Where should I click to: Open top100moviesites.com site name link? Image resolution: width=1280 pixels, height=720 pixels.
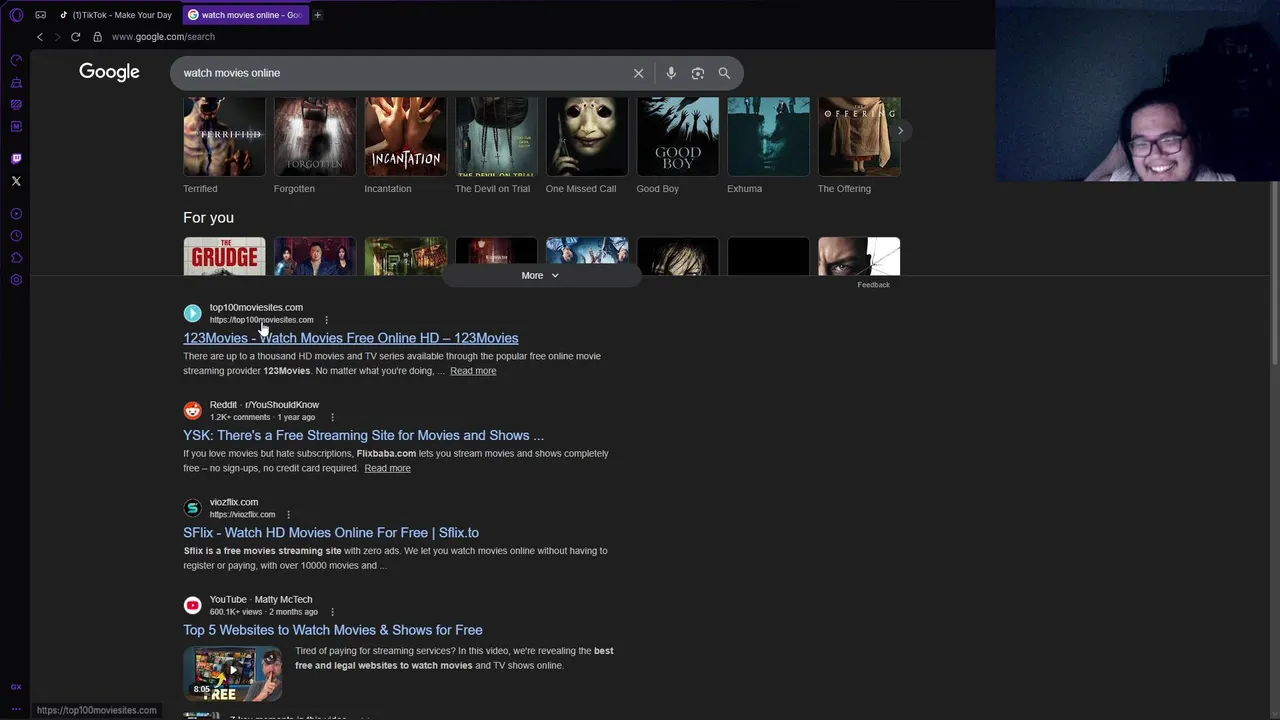pyautogui.click(x=256, y=307)
